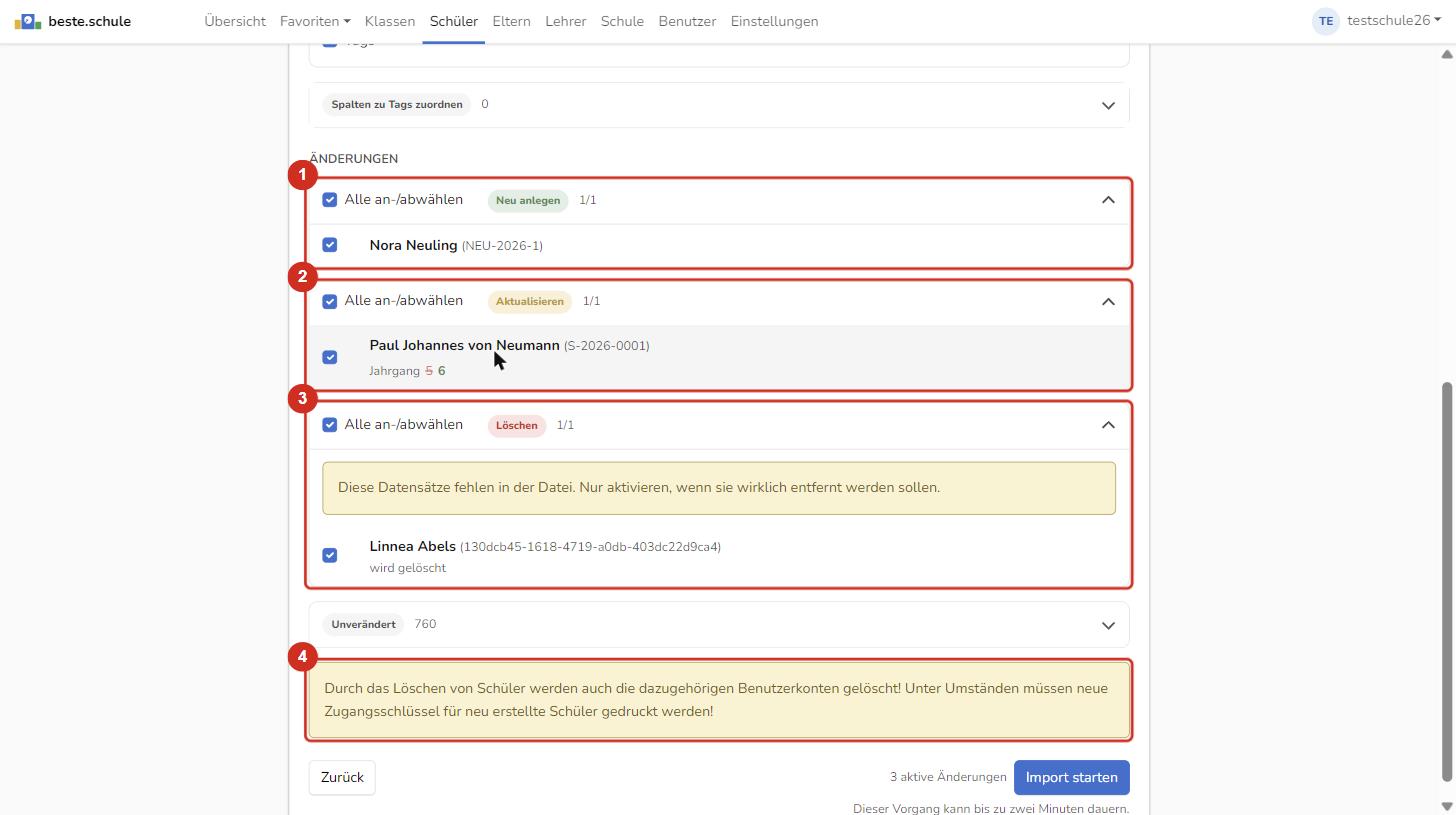Navigate to Lehrer
Screen dimensions: 1456x815
point(566,21)
